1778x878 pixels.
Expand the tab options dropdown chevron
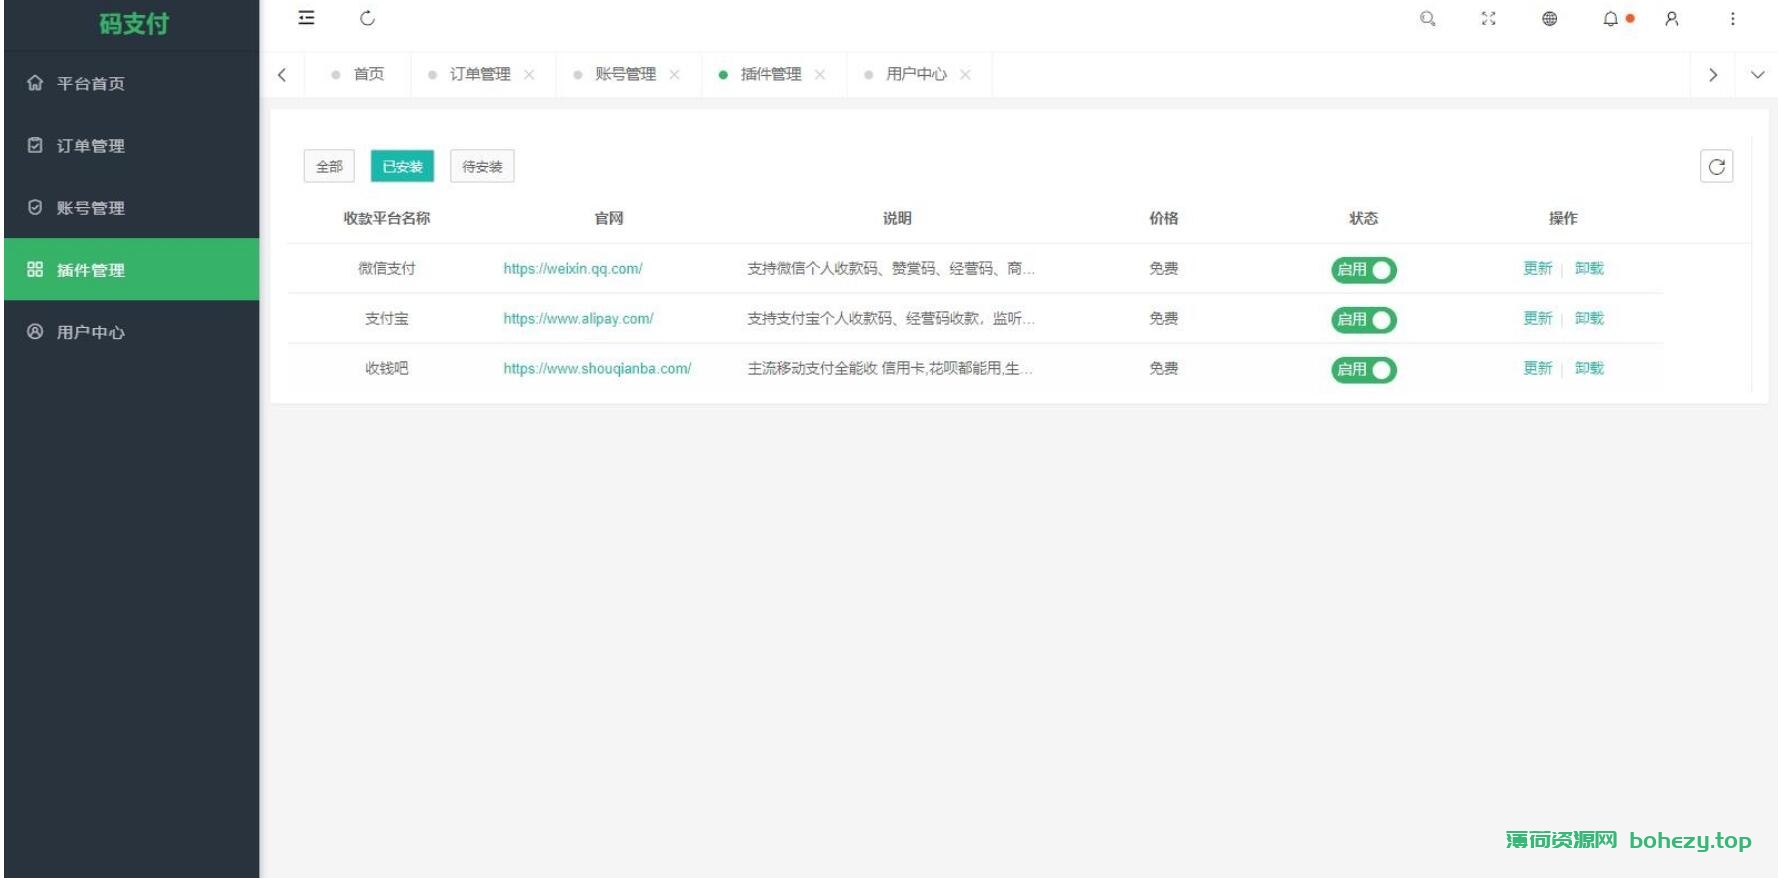coord(1757,74)
